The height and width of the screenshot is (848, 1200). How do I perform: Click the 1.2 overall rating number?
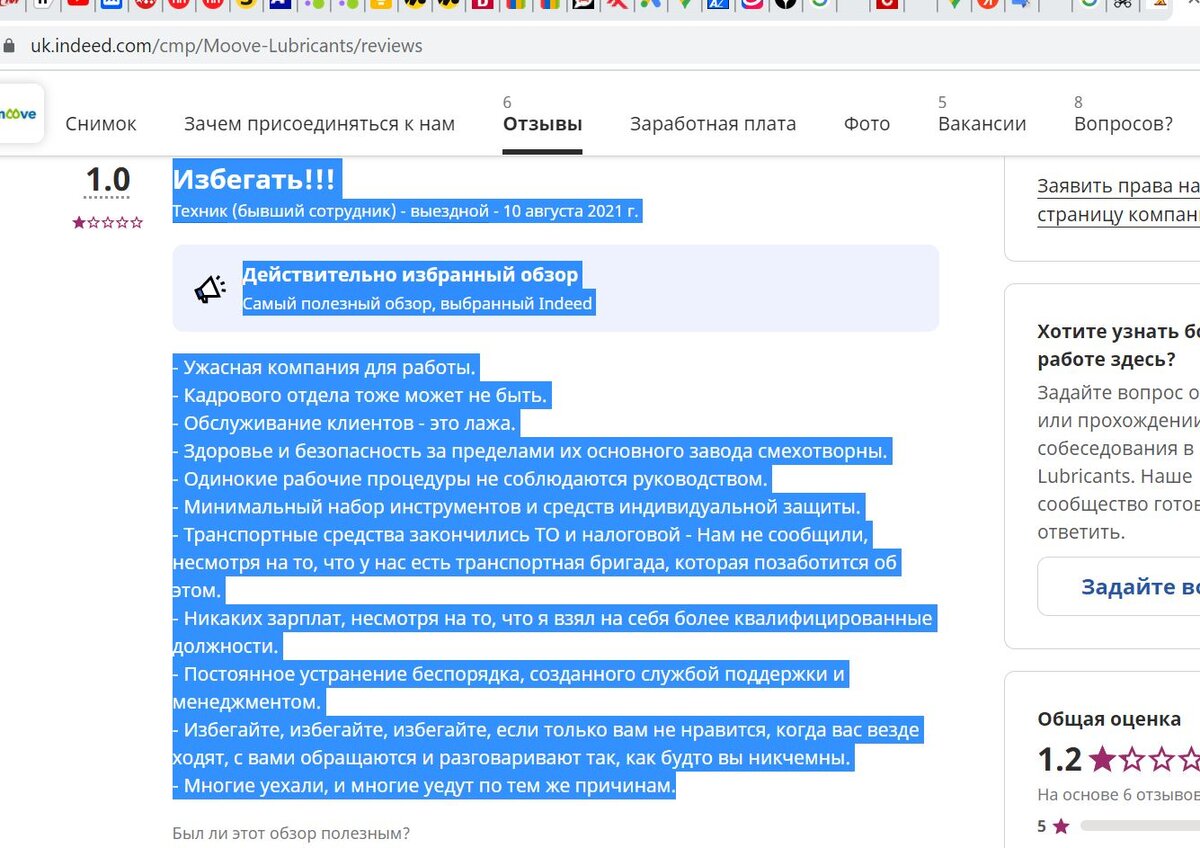tap(1060, 760)
